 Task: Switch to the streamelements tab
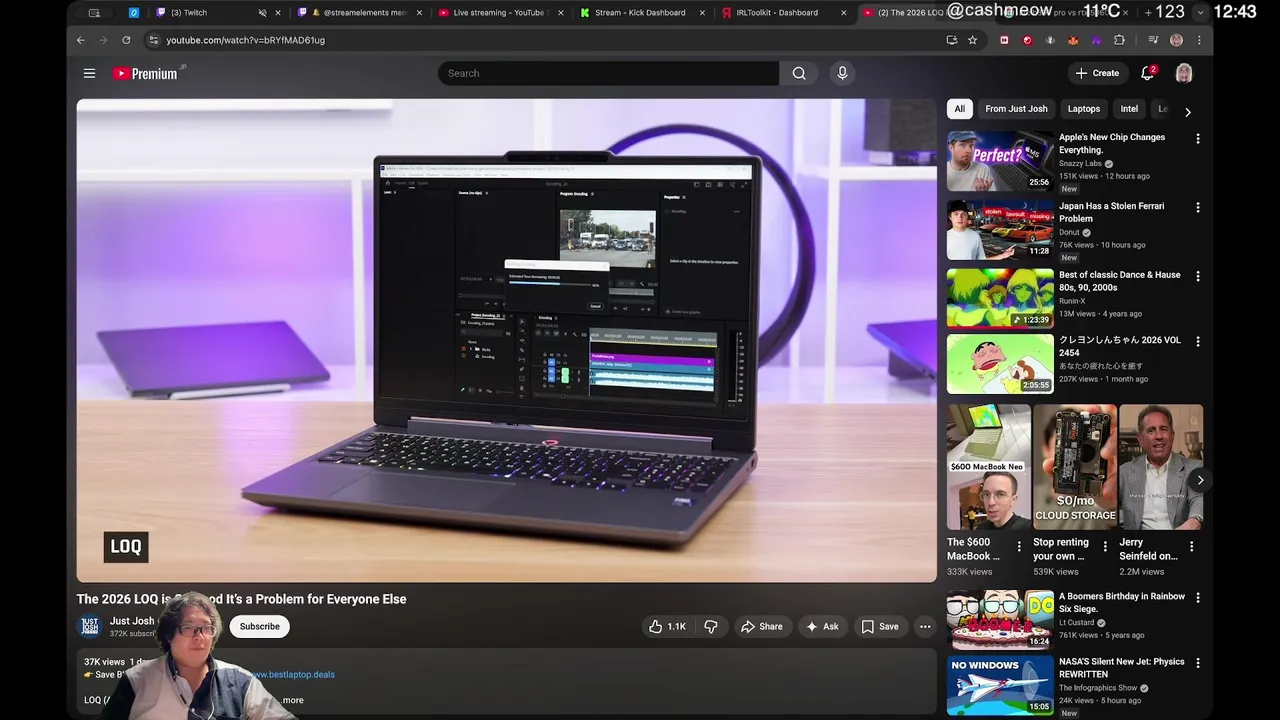pos(360,13)
